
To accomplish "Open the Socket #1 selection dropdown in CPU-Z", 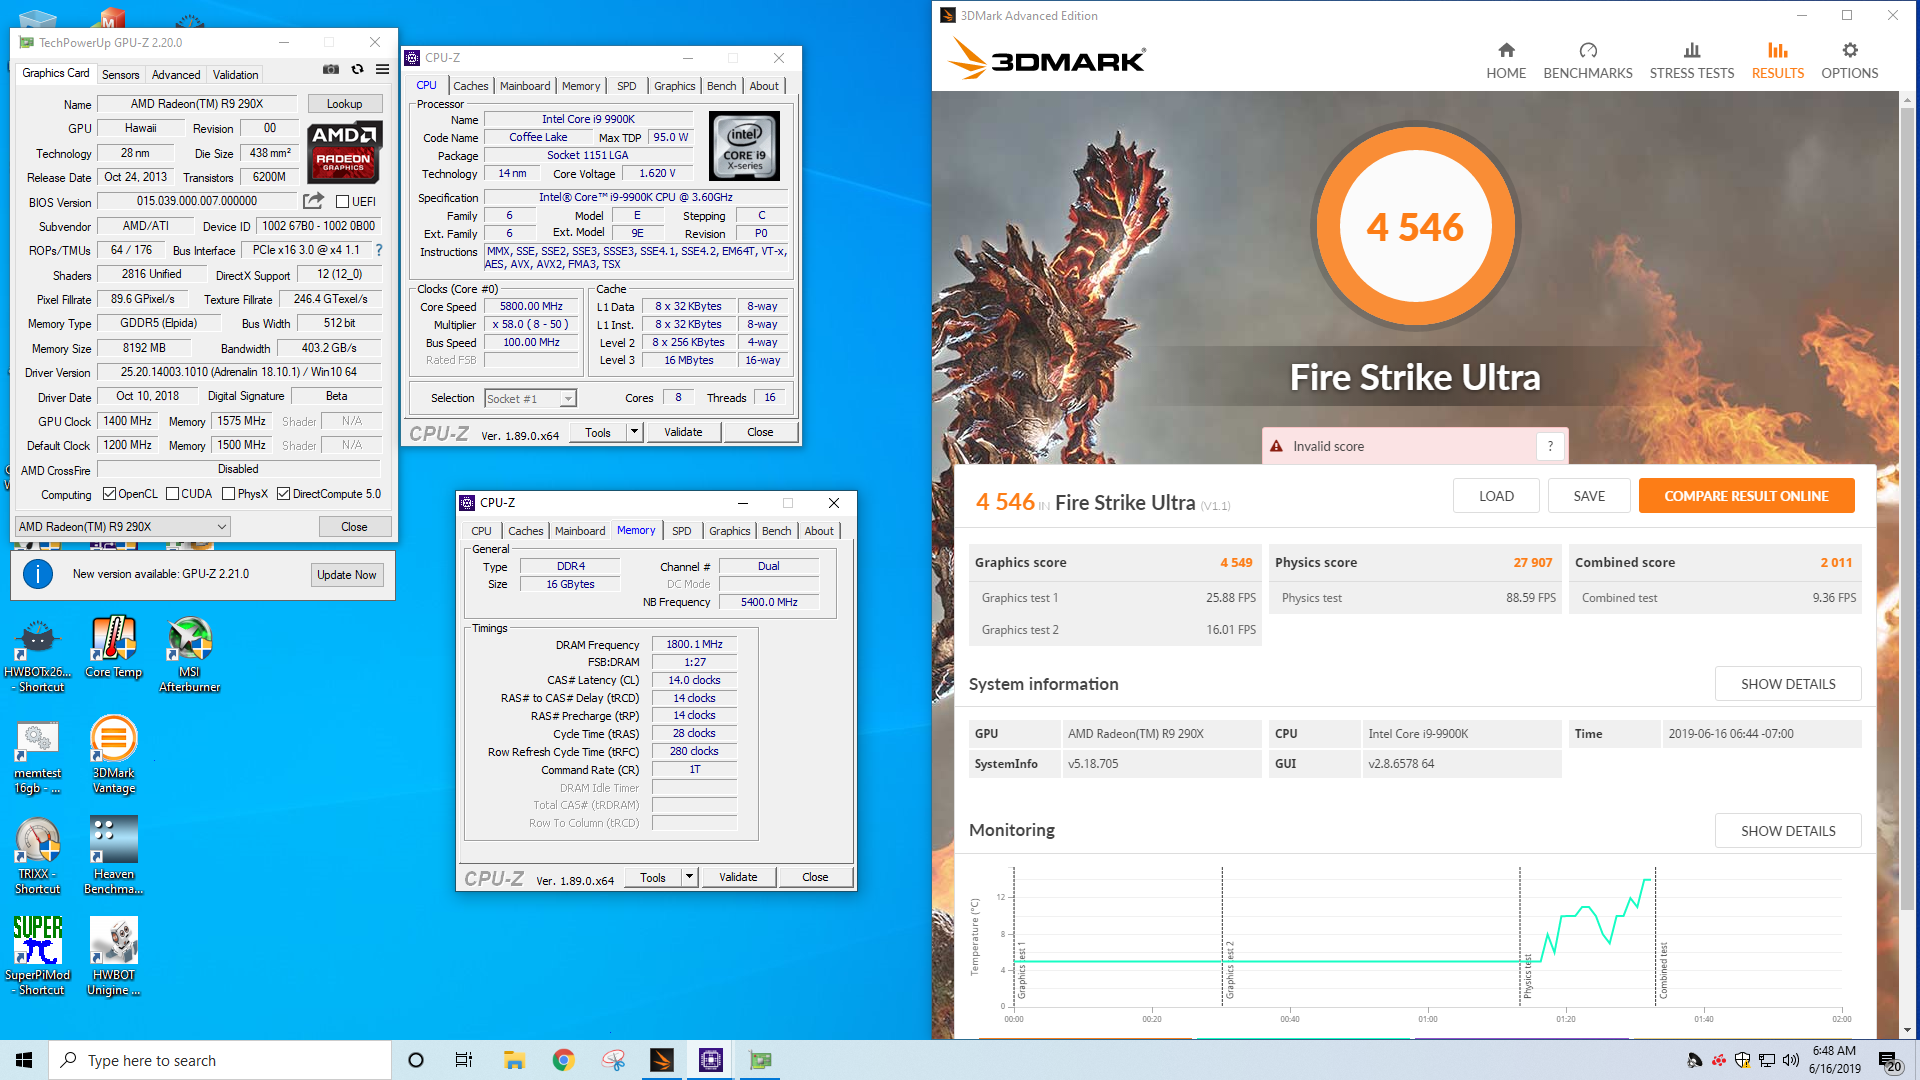I will point(530,398).
